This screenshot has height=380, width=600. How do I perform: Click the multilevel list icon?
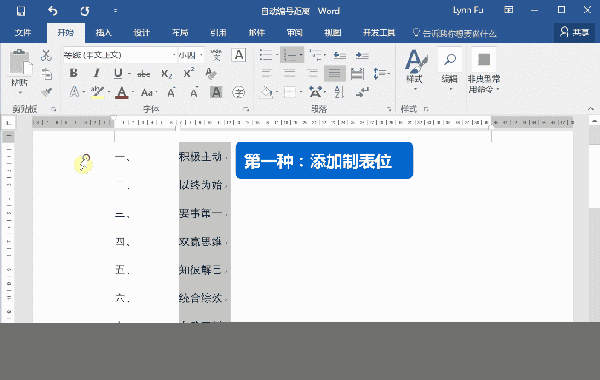[x=316, y=55]
